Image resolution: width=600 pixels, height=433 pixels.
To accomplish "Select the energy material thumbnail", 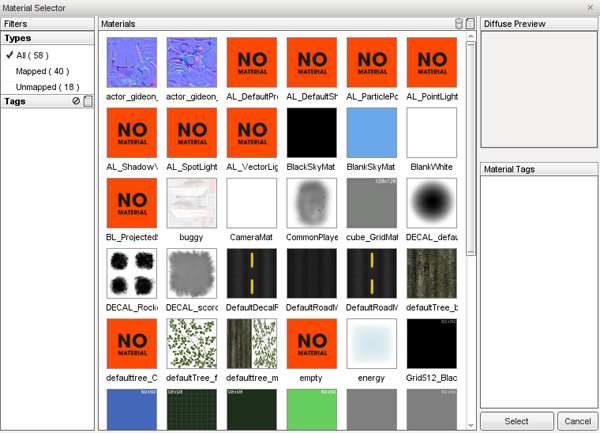I will coord(371,344).
